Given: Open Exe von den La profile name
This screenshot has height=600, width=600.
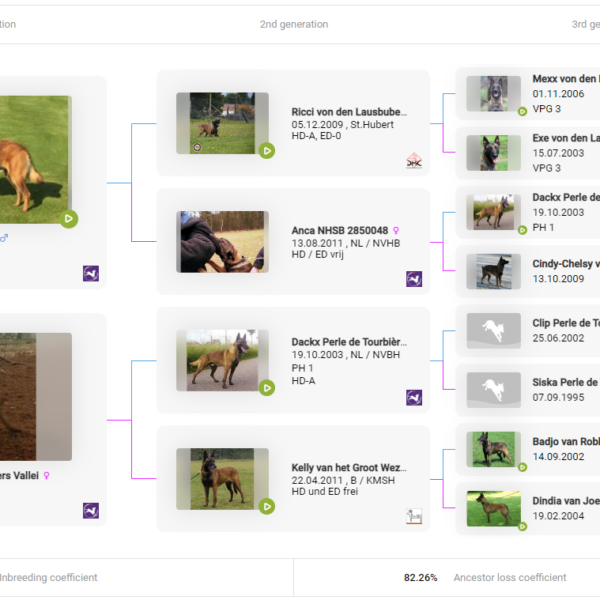Looking at the screenshot, I should (x=566, y=138).
